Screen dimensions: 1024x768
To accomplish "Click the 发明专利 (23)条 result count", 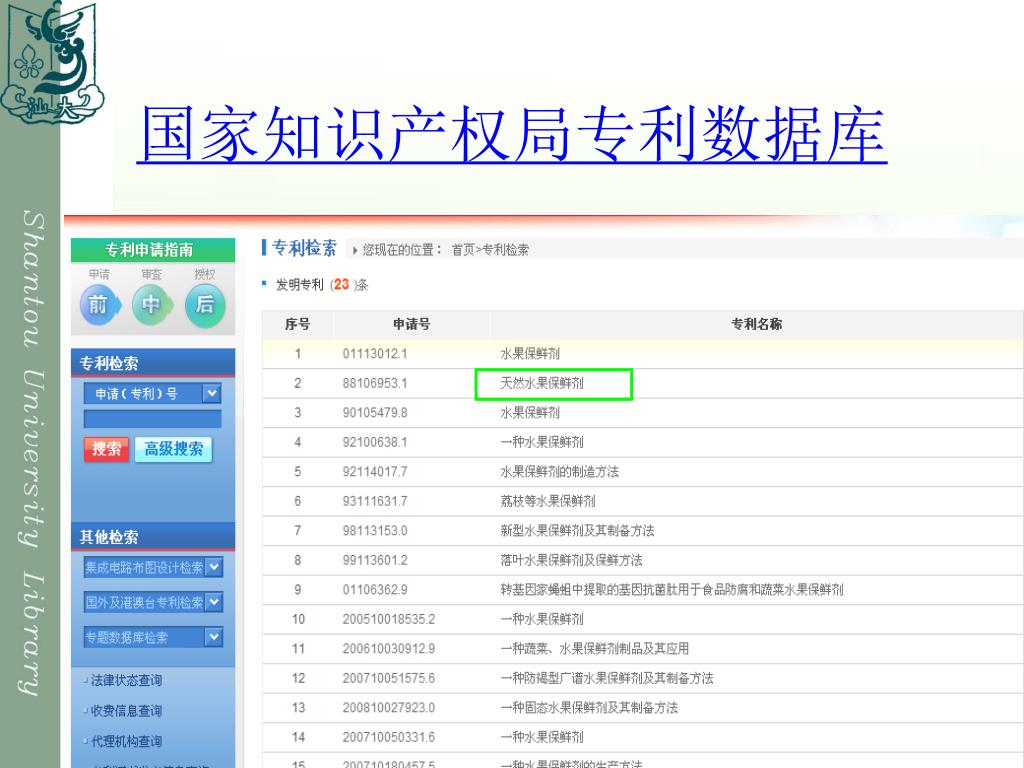I will click(x=322, y=285).
